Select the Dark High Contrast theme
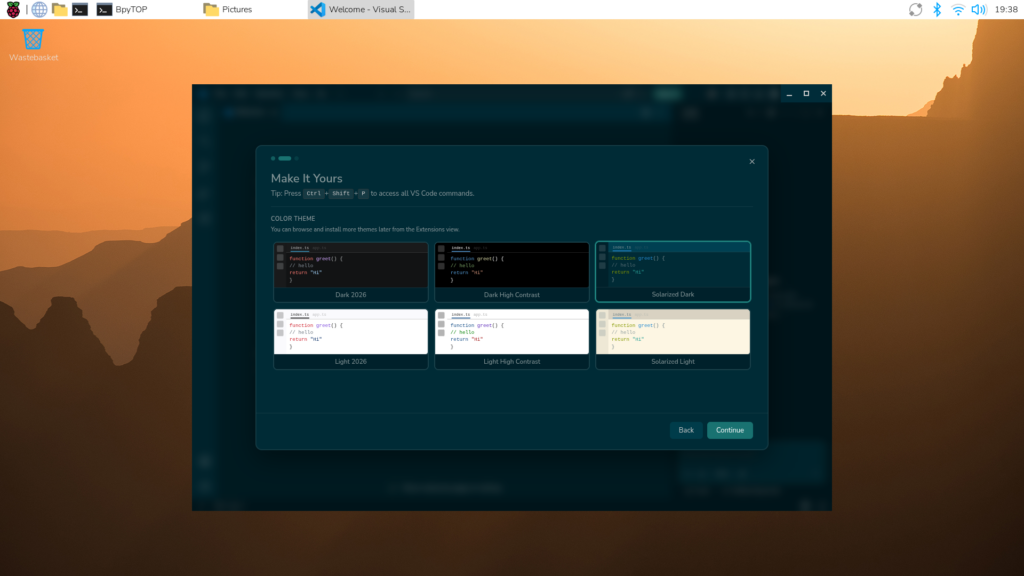The height and width of the screenshot is (576, 1024). click(x=511, y=272)
